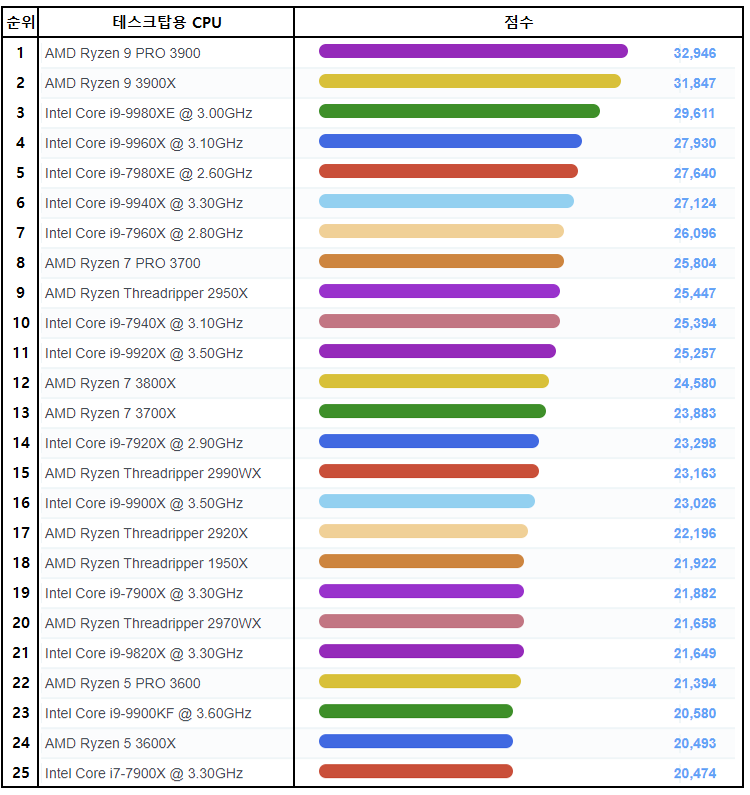Image resolution: width=750 pixels, height=795 pixels.
Task: Click the score value 21,658
Action: (x=695, y=623)
